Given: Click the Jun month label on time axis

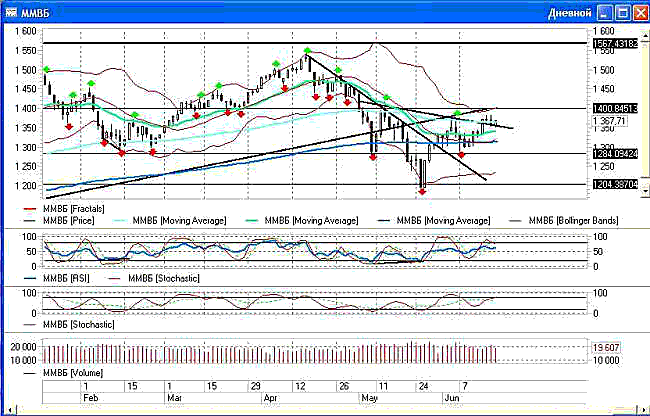Looking at the screenshot, I should [451, 398].
